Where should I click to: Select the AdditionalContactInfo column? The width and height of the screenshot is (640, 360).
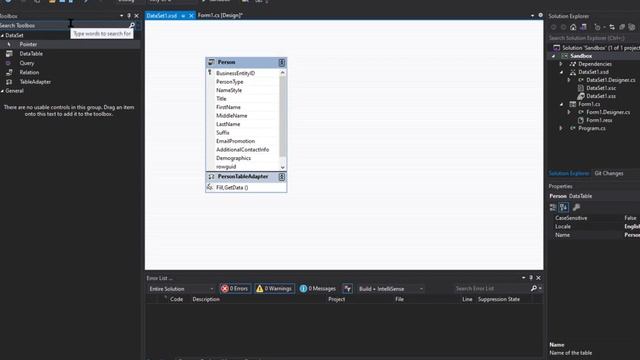pyautogui.click(x=242, y=149)
